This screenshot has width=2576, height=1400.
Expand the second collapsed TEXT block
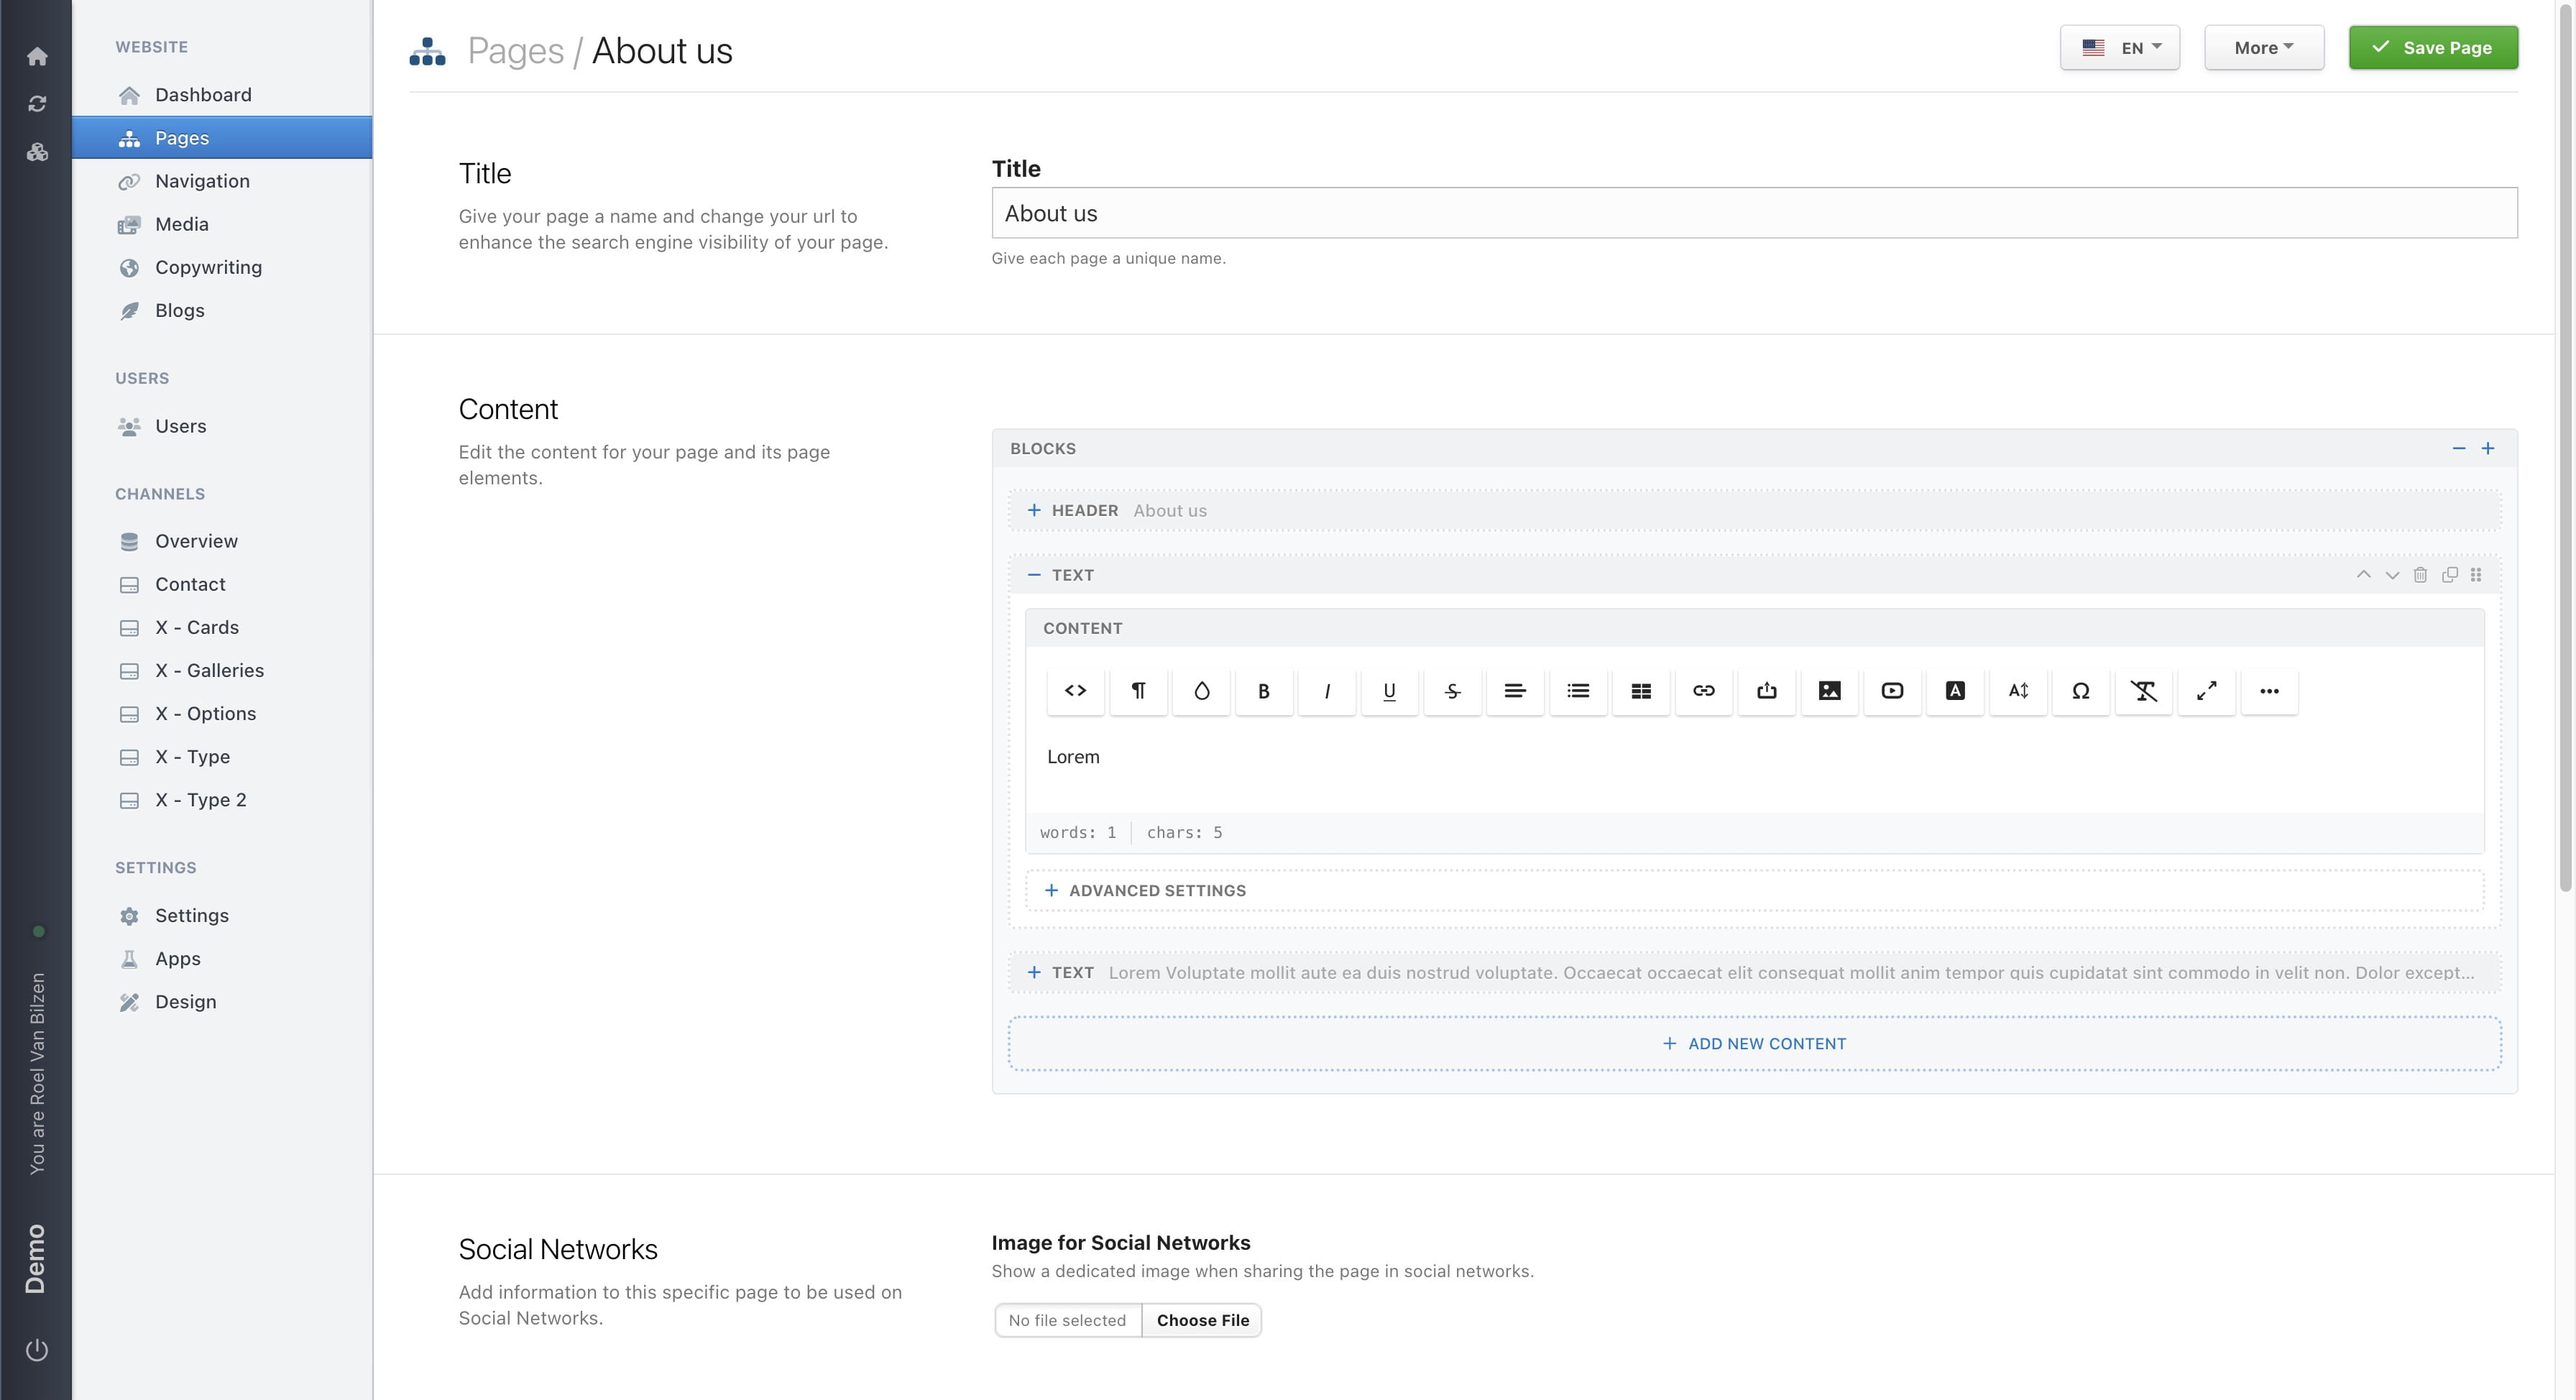tap(1034, 972)
